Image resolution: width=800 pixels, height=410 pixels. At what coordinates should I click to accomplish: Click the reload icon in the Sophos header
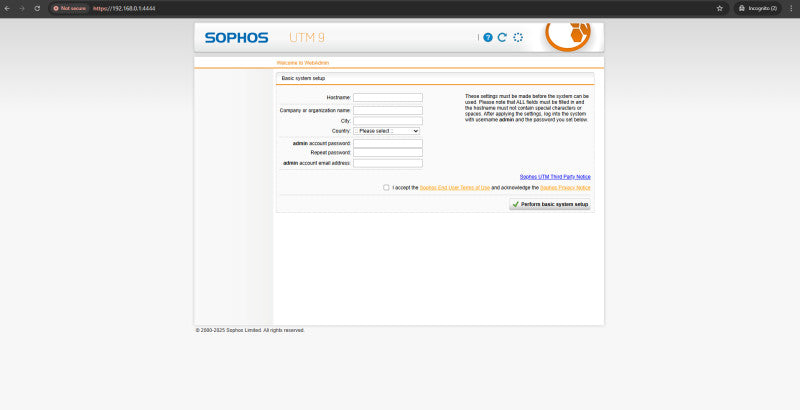coord(502,37)
